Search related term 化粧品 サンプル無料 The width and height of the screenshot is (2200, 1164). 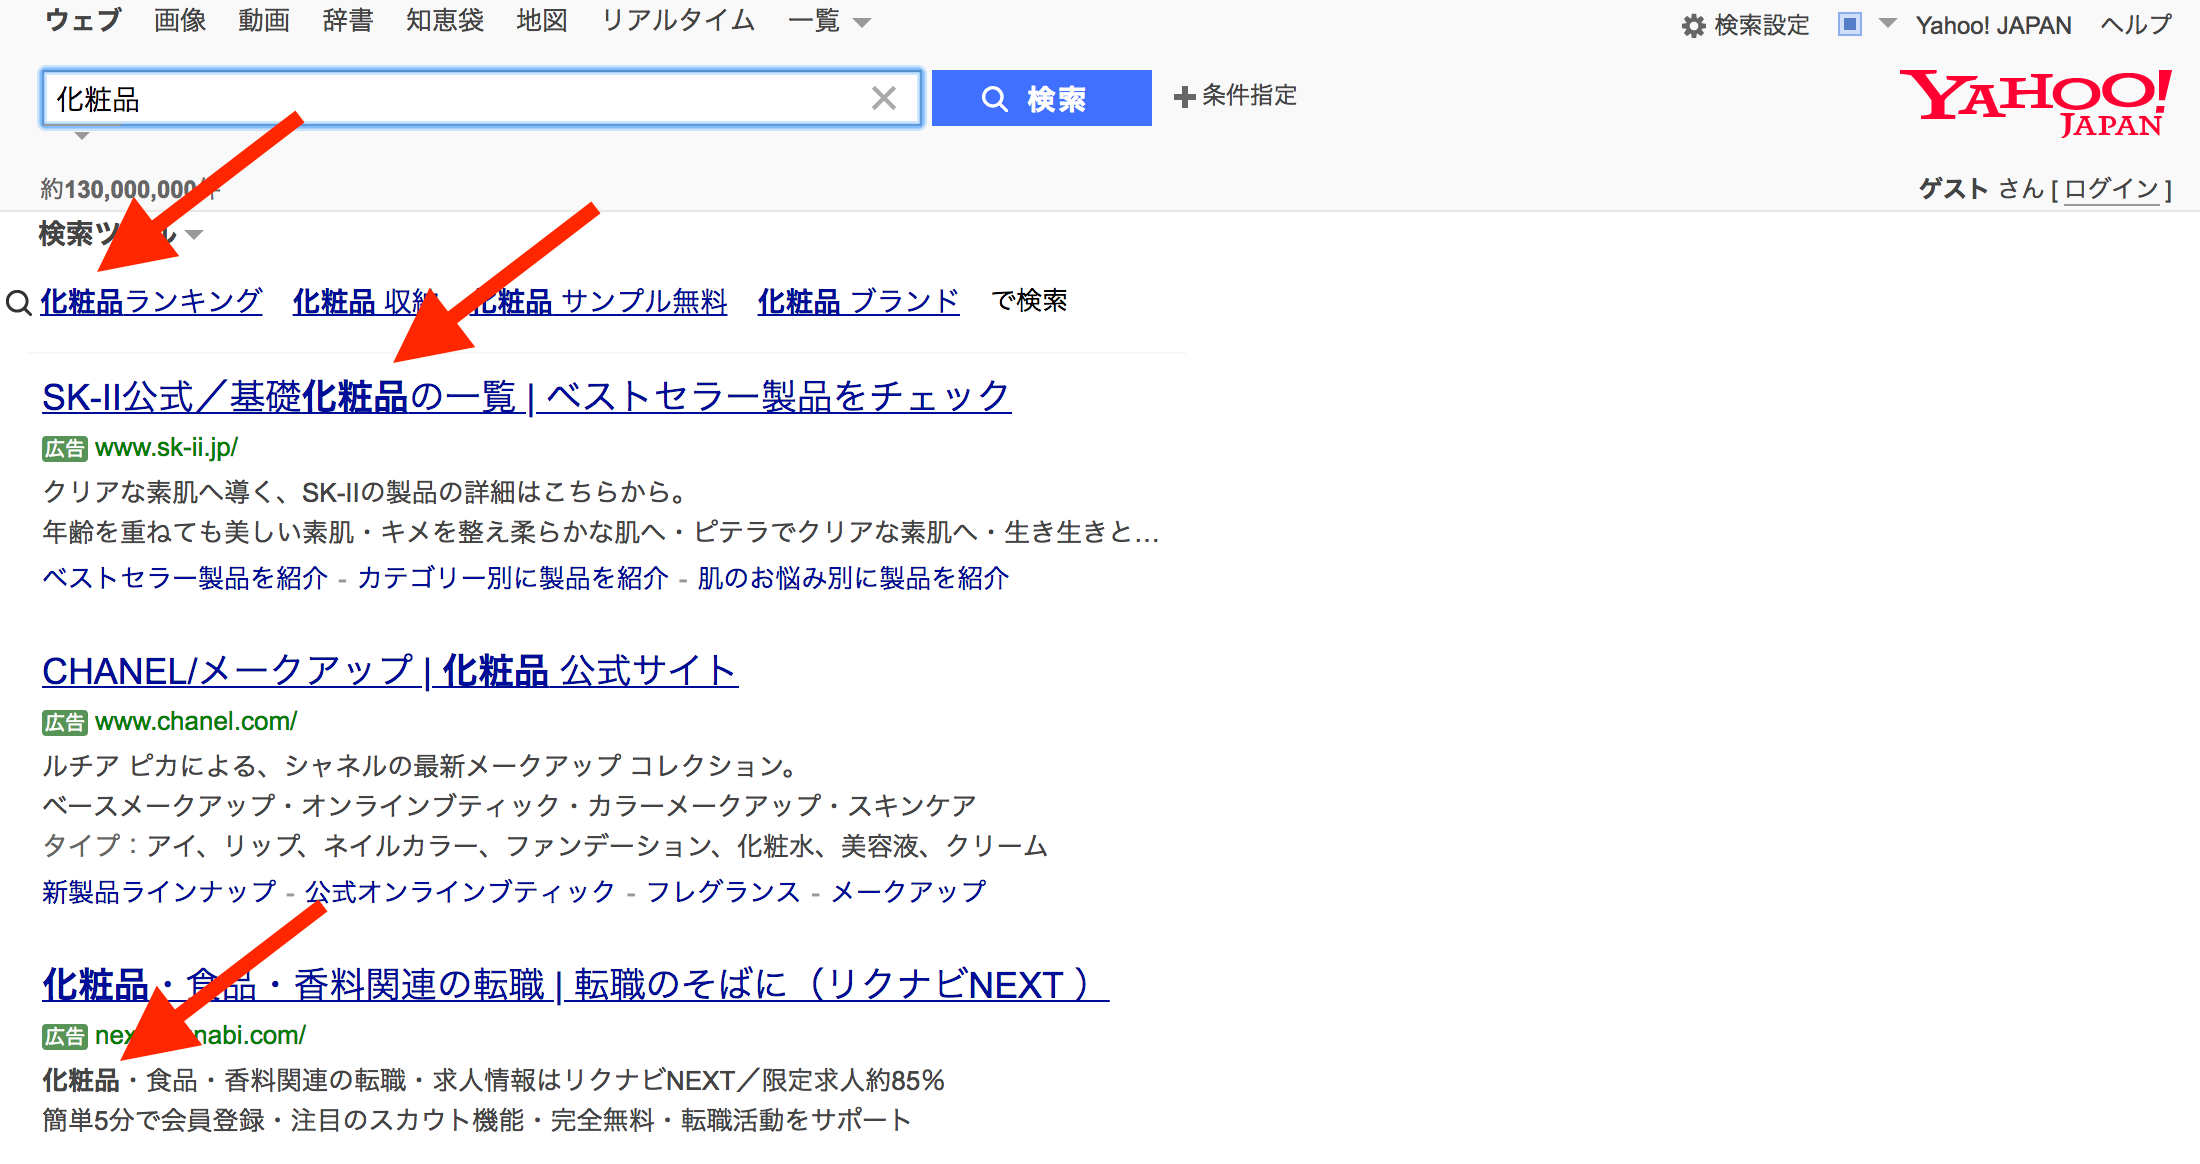coord(600,301)
